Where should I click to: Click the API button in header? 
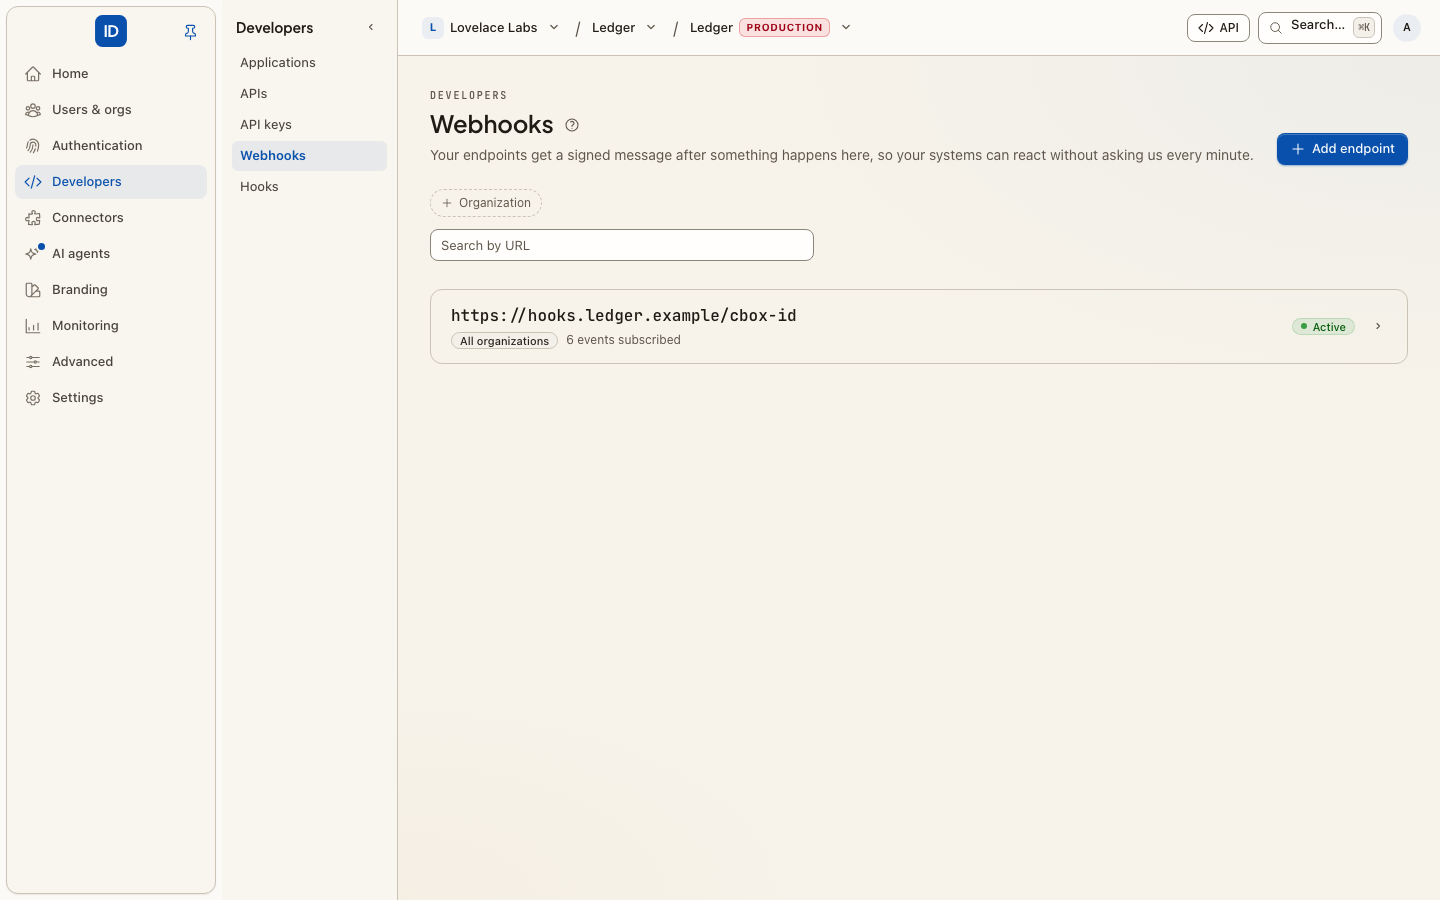(1218, 28)
